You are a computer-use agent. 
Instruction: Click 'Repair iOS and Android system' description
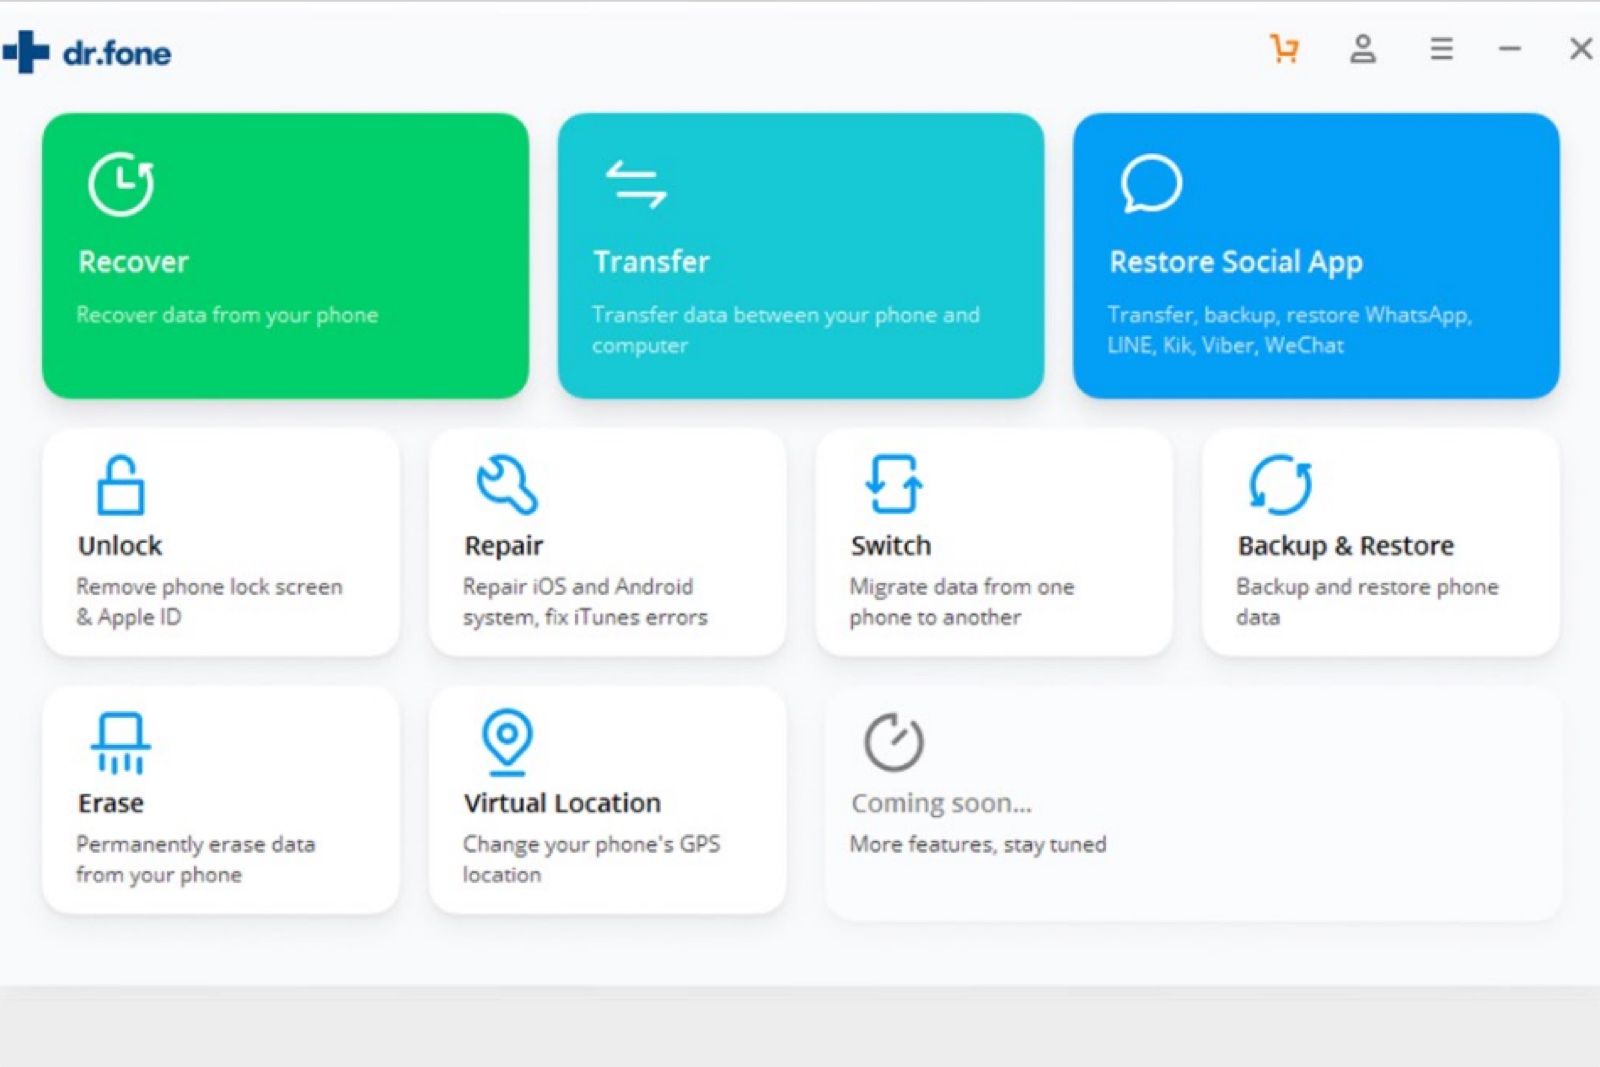tap(585, 602)
